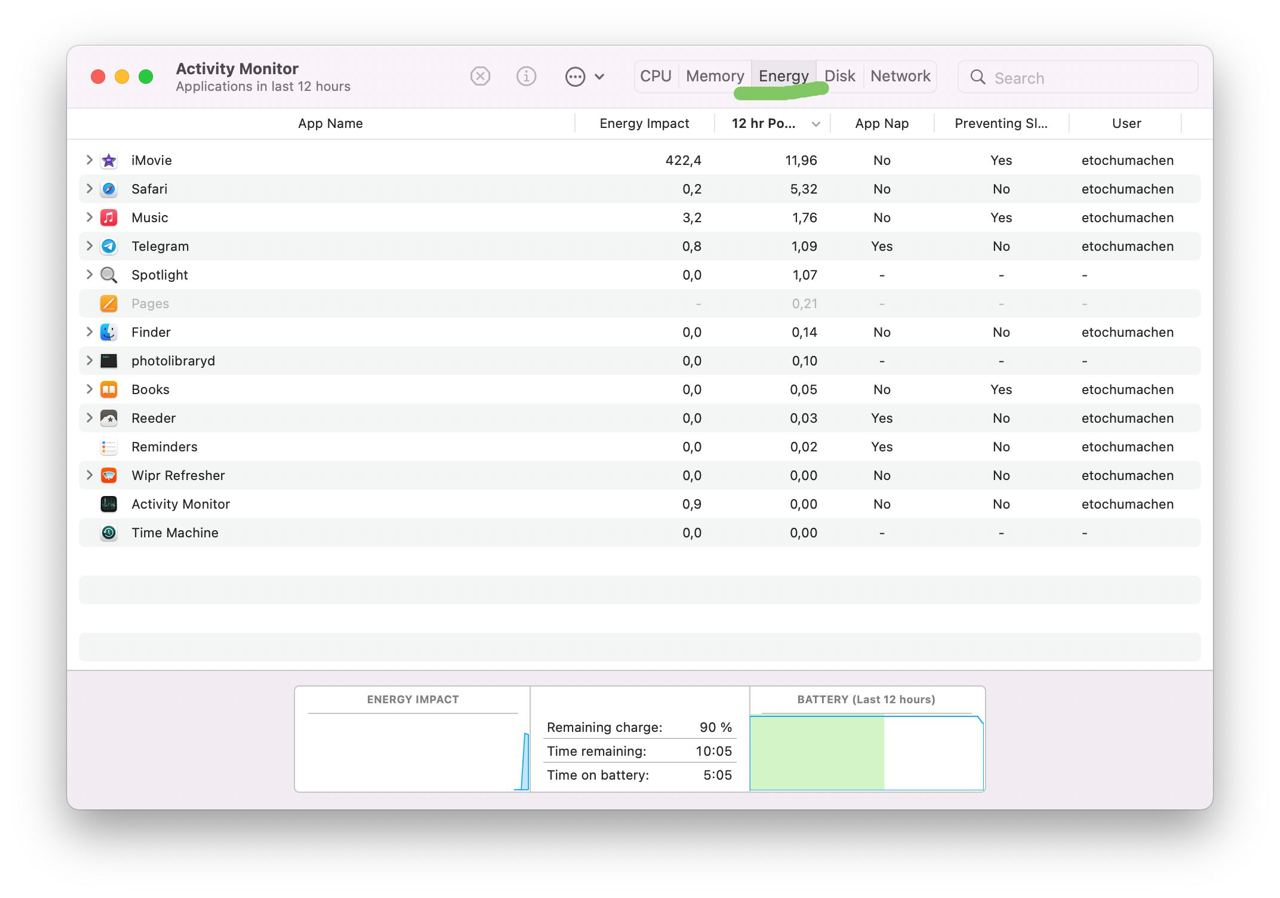Screen dimensions: 1280x898
Task: Click the Spotlight magnifier icon in list
Action: 109,275
